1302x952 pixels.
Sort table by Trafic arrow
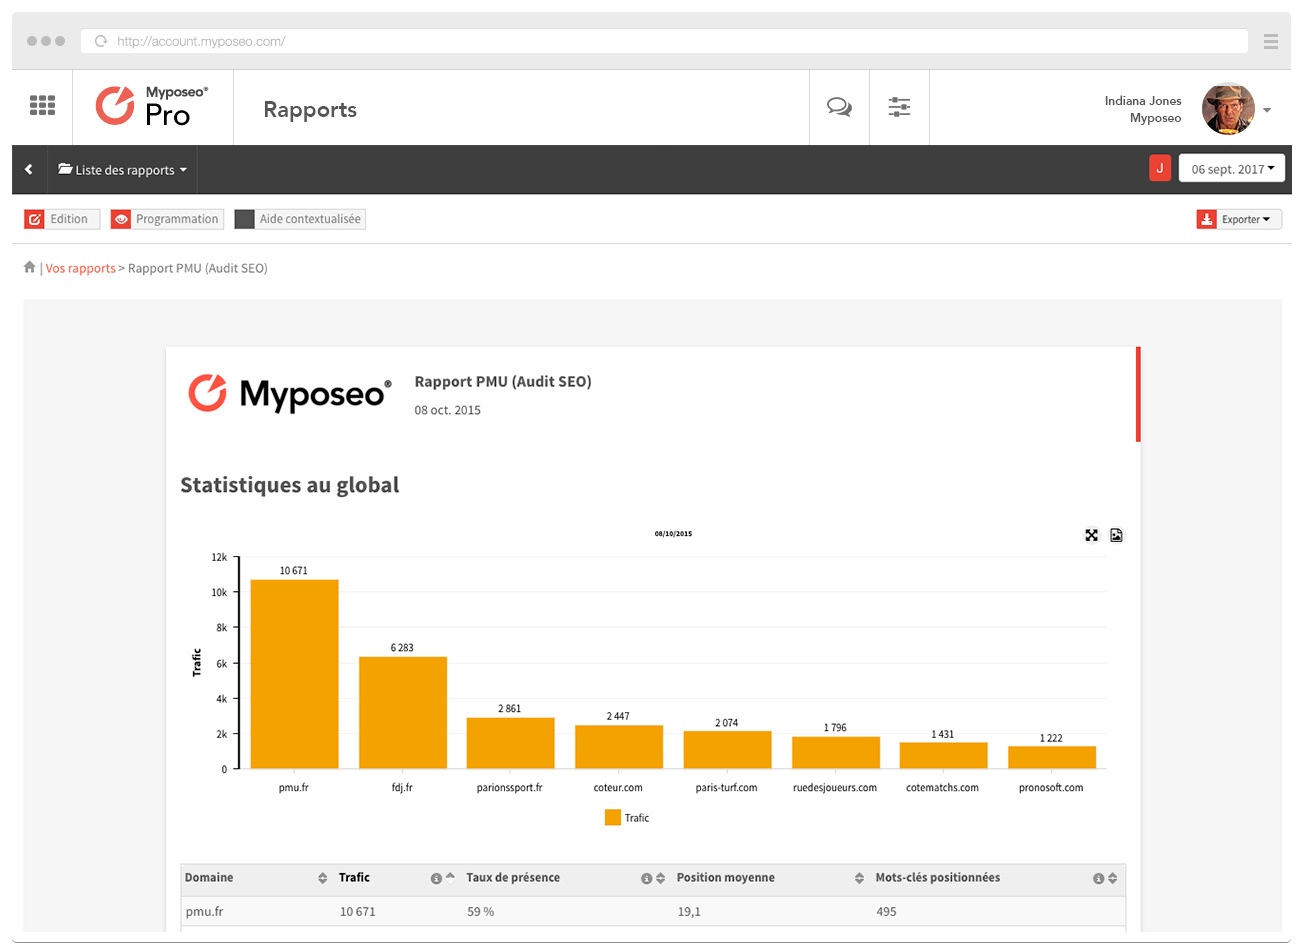(450, 877)
